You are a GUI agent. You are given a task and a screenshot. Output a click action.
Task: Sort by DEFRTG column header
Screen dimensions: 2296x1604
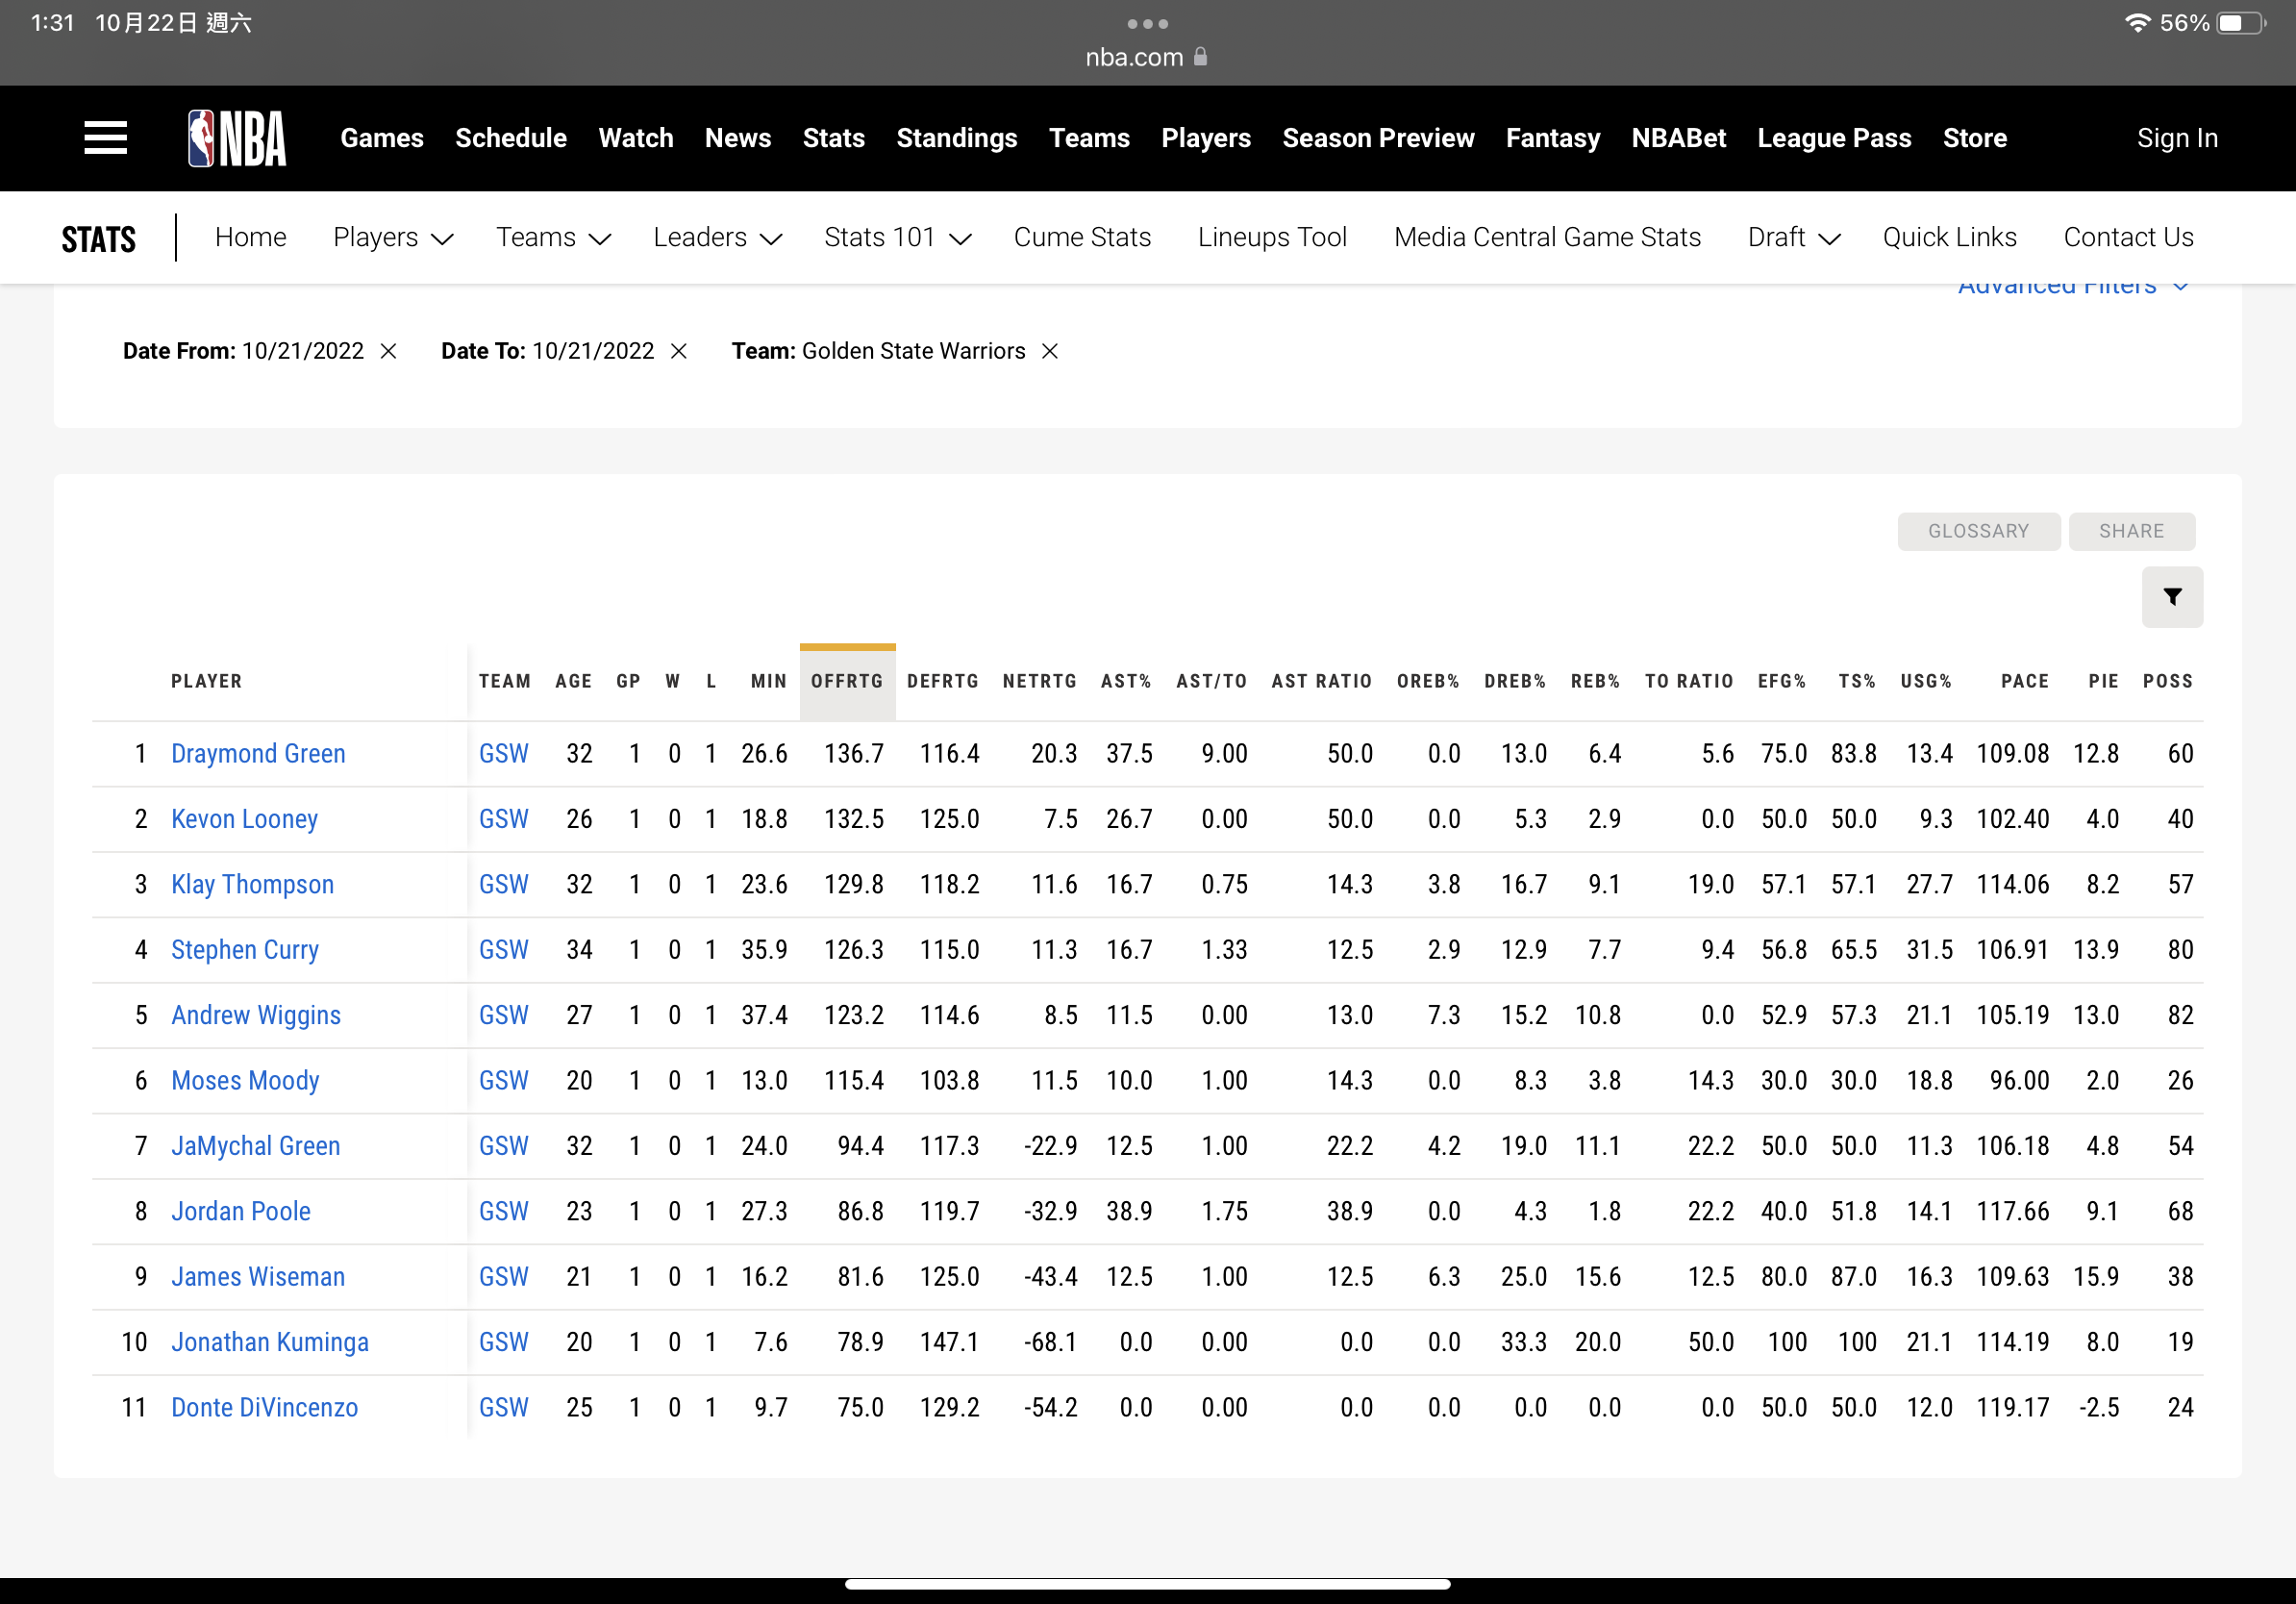pos(943,681)
